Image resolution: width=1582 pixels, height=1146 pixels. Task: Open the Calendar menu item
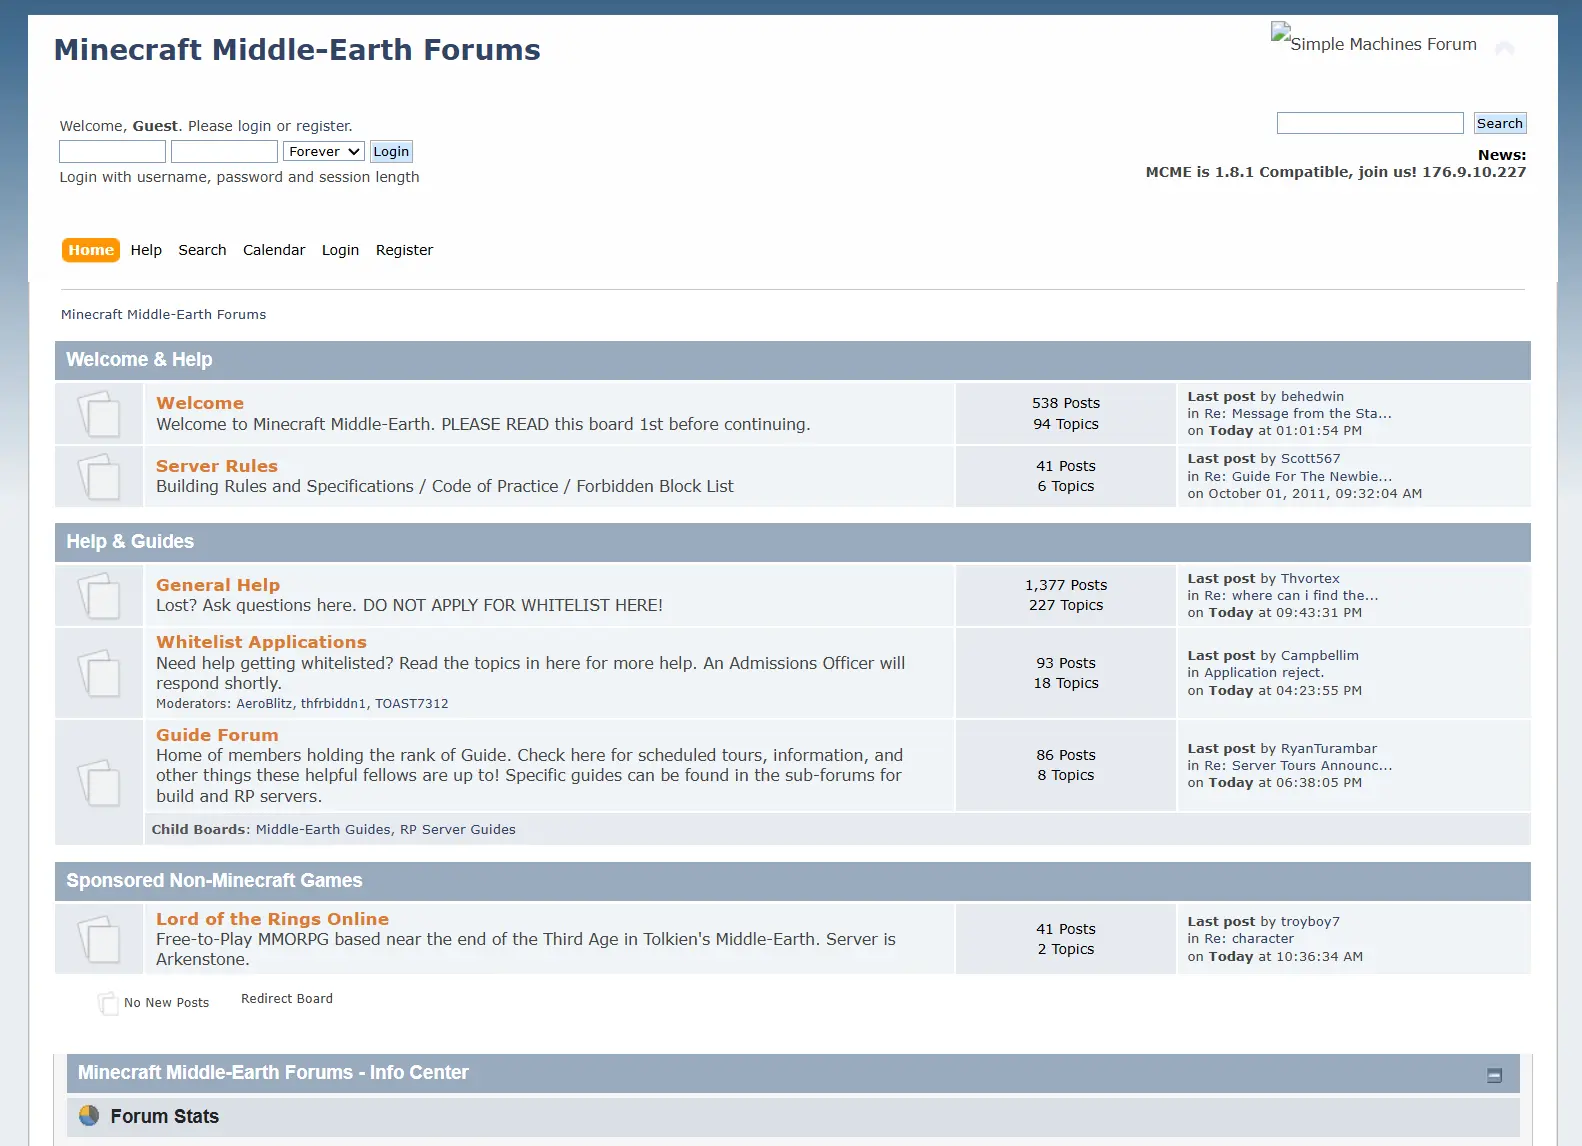[x=274, y=250]
